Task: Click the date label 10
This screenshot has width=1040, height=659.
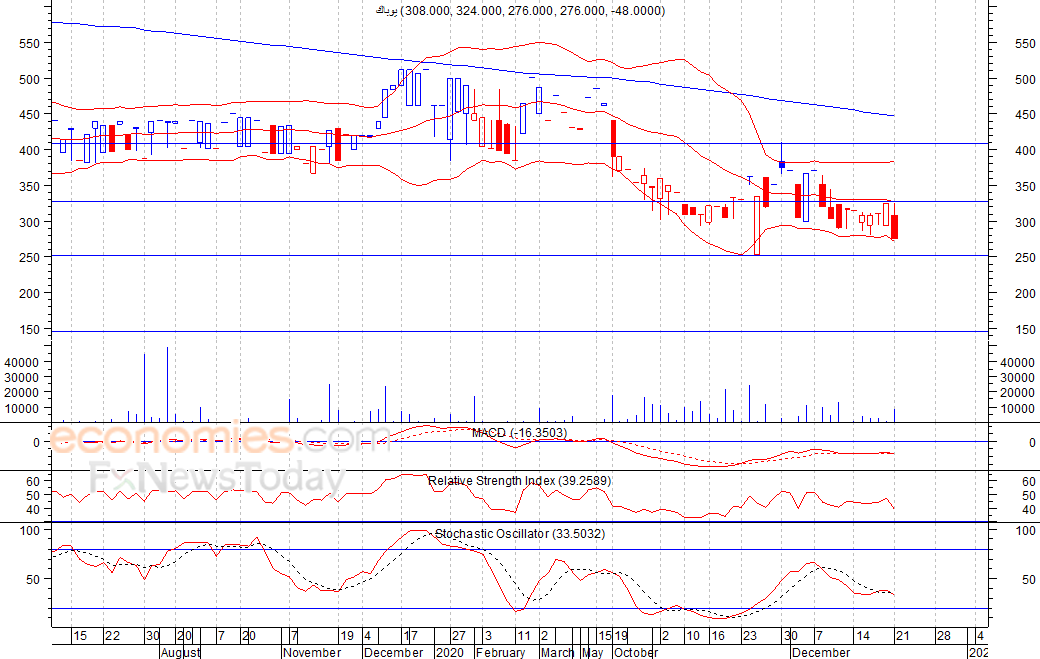Action: (x=693, y=636)
